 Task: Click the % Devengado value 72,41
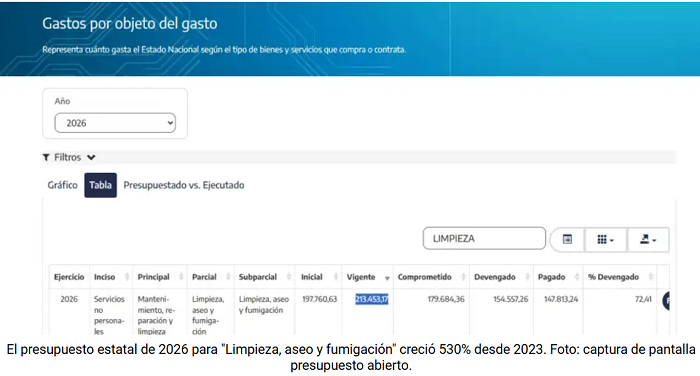pyautogui.click(x=643, y=299)
